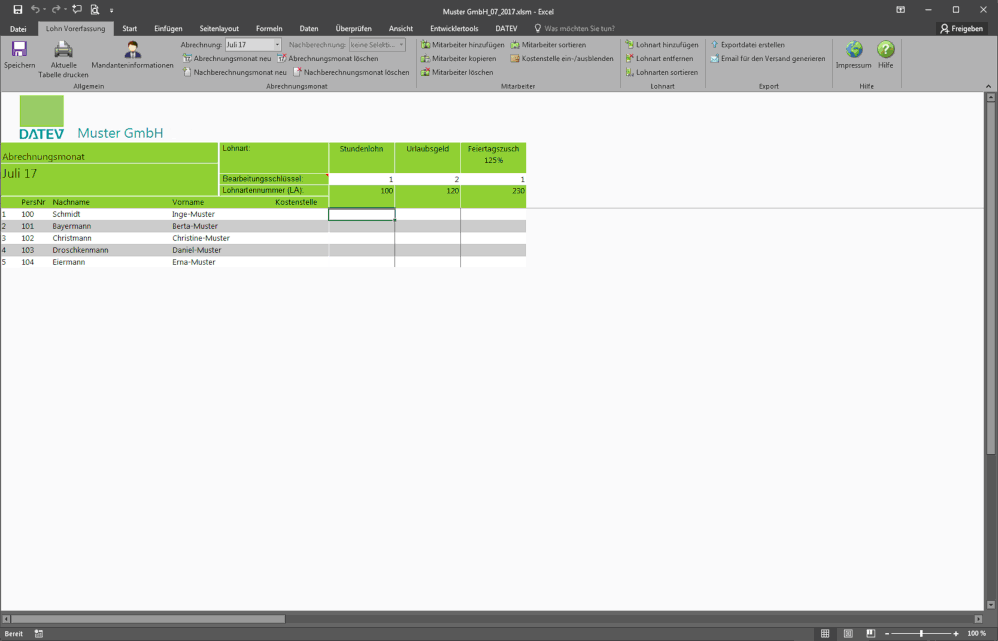Switch to the Formeln tab
This screenshot has width=998, height=641.
[x=269, y=29]
